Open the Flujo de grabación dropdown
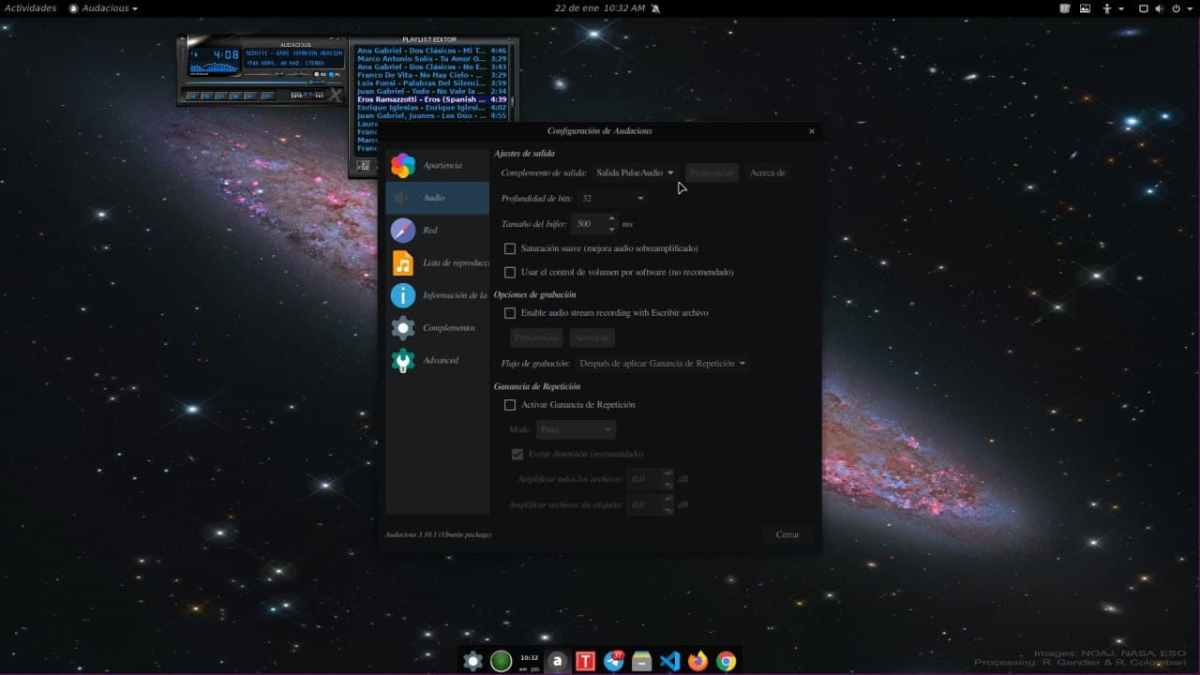 pyautogui.click(x=660, y=363)
